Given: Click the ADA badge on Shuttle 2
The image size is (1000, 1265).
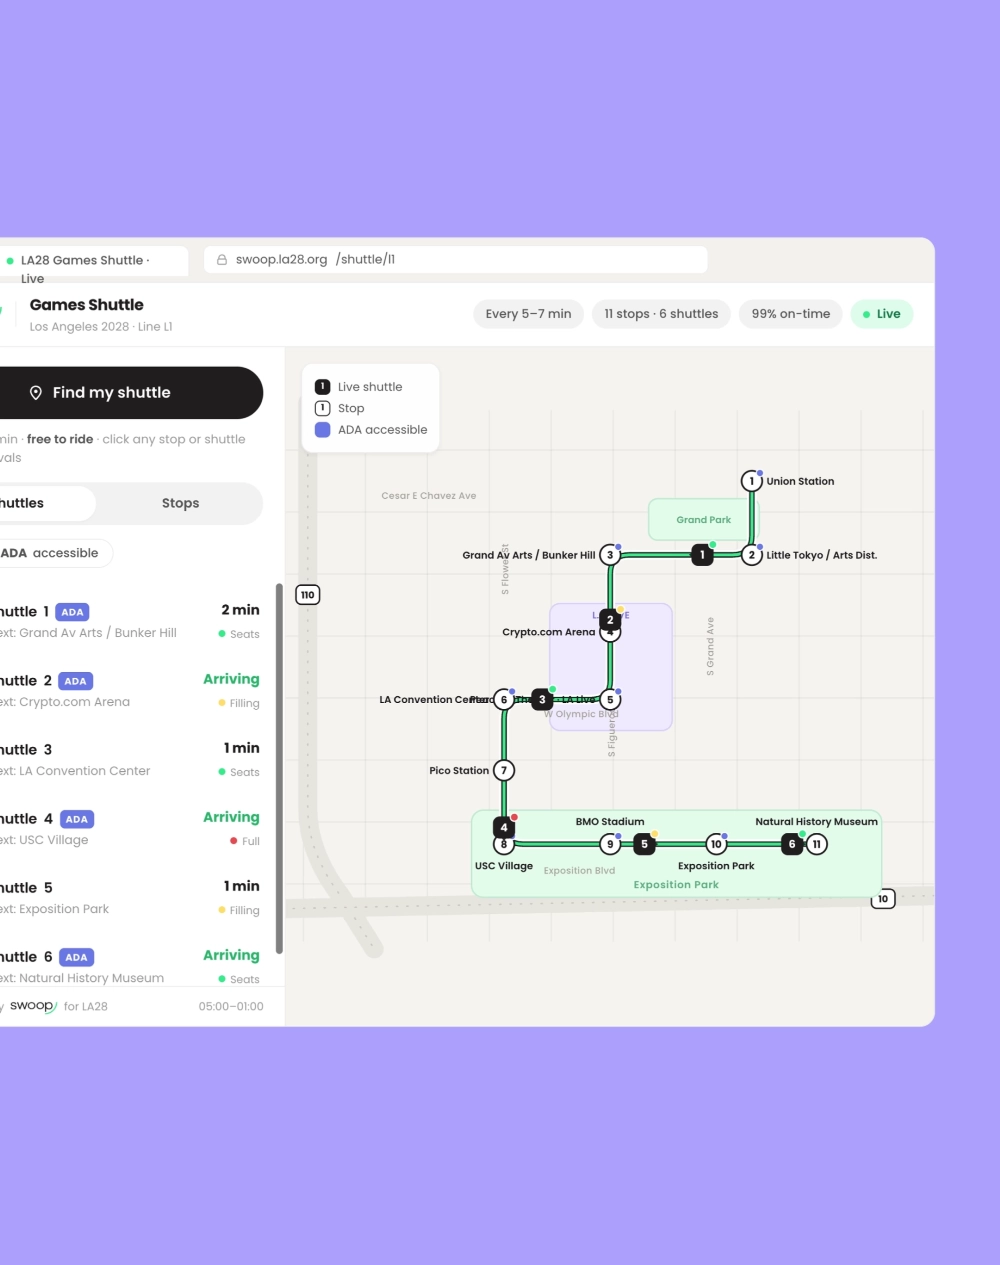Looking at the screenshot, I should [75, 681].
